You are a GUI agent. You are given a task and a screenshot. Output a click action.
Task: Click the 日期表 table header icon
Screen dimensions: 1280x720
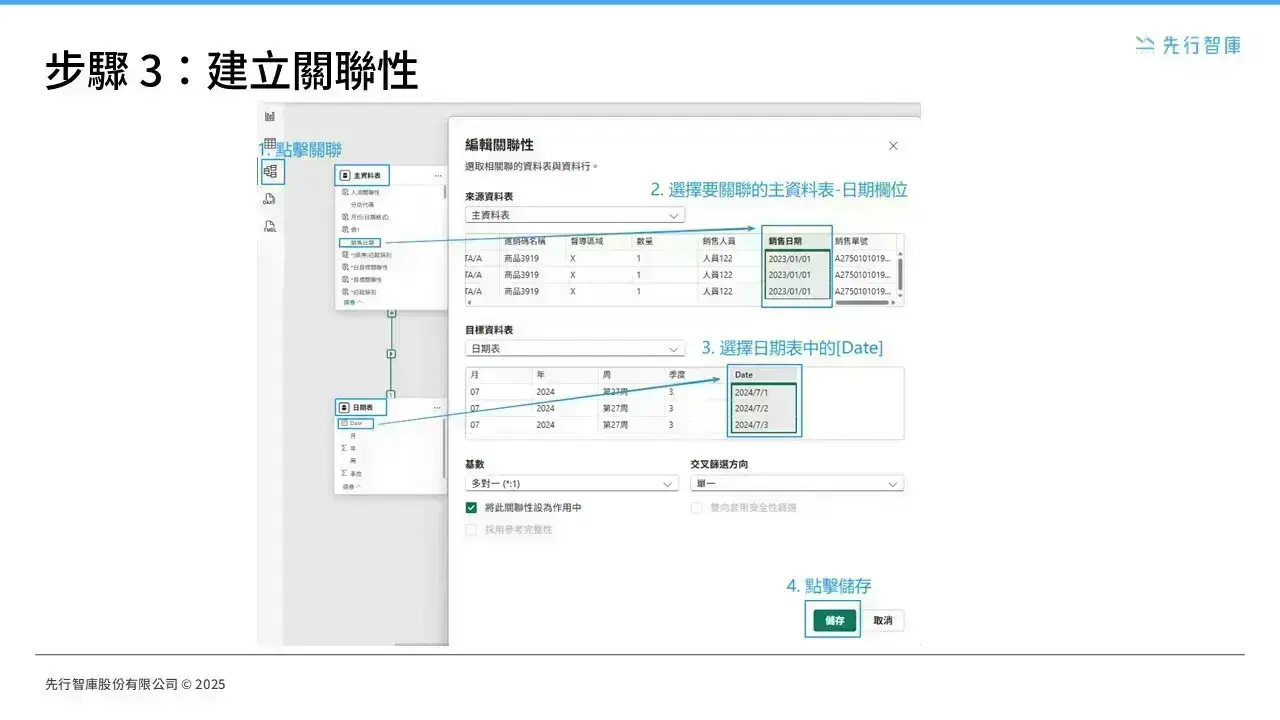click(345, 408)
